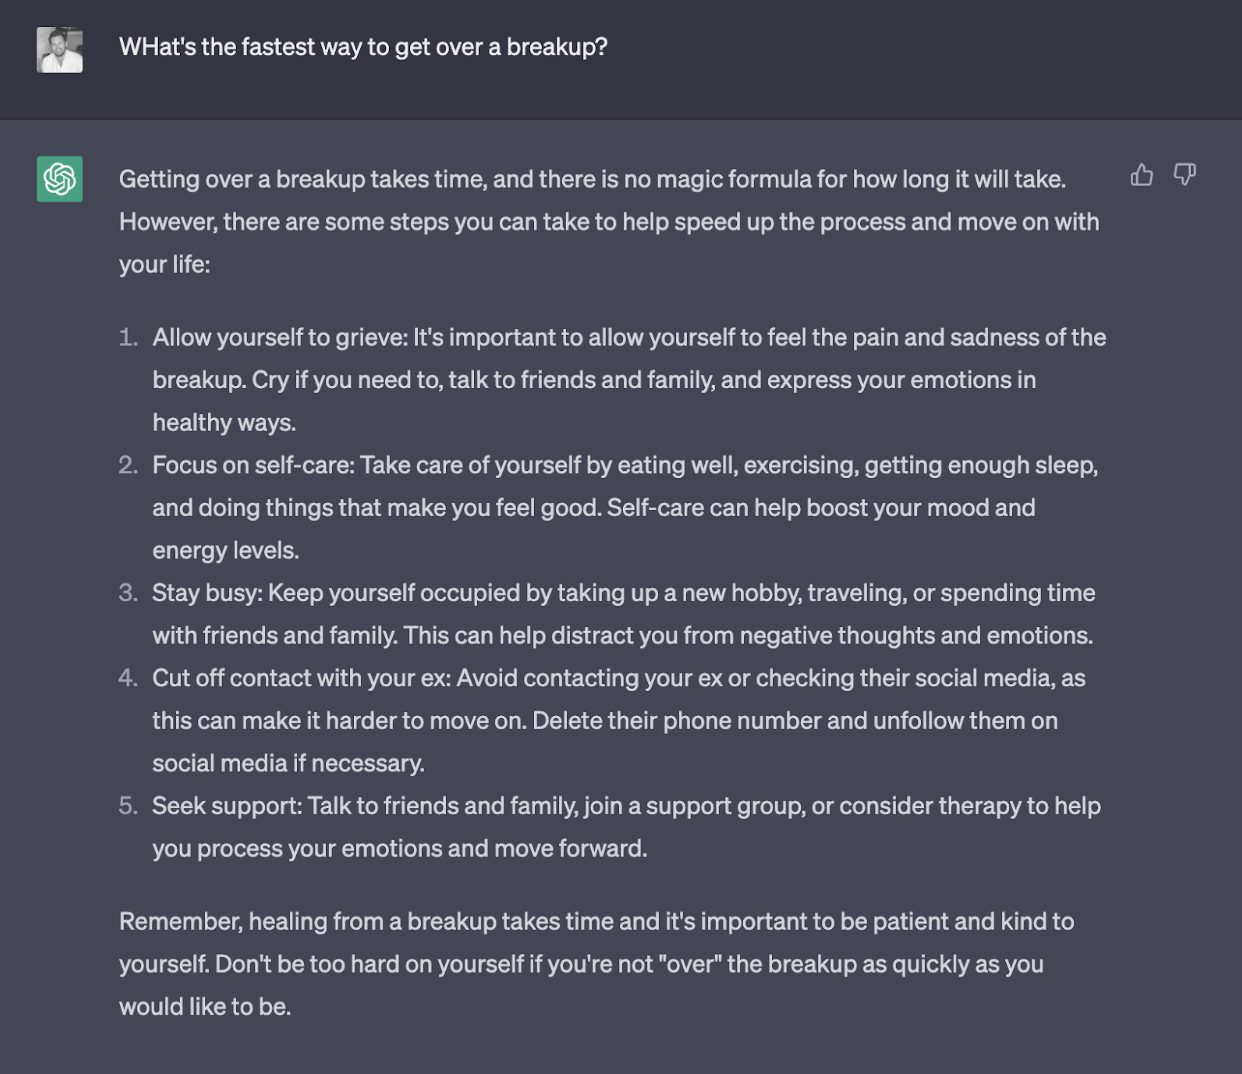The width and height of the screenshot is (1242, 1074).
Task: Click the list number 3 marker
Action: [128, 593]
